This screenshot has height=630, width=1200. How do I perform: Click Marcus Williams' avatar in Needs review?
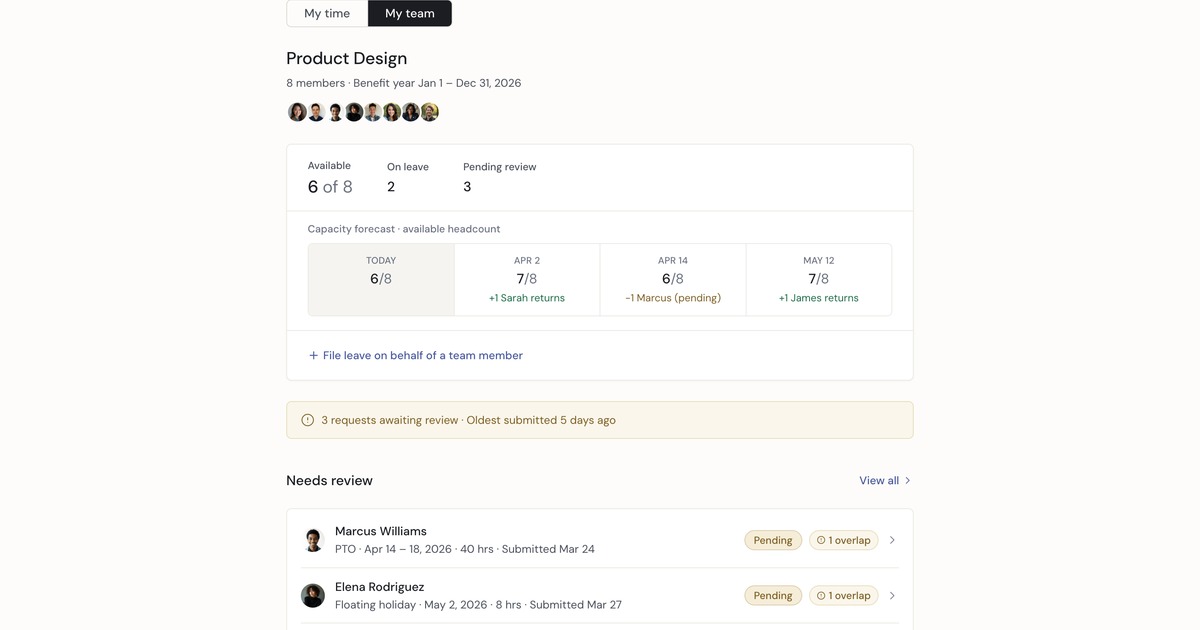tap(313, 540)
